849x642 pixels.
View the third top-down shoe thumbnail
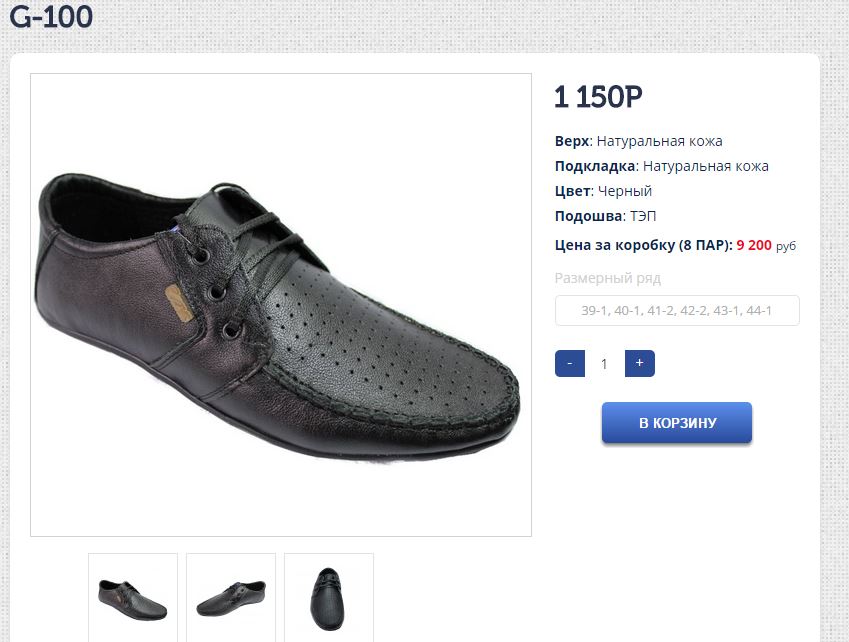(x=329, y=597)
